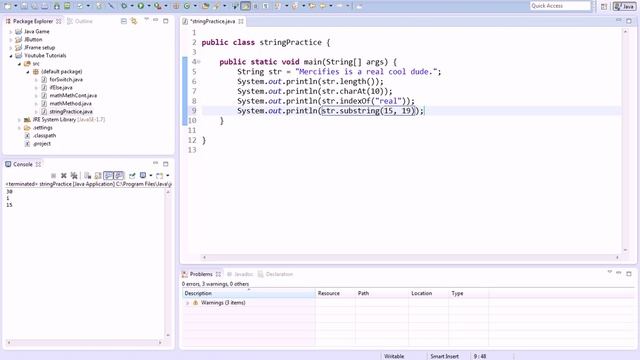640x360 pixels.
Task: Open Display Selected Console dropdown arrow
Action: (151, 176)
